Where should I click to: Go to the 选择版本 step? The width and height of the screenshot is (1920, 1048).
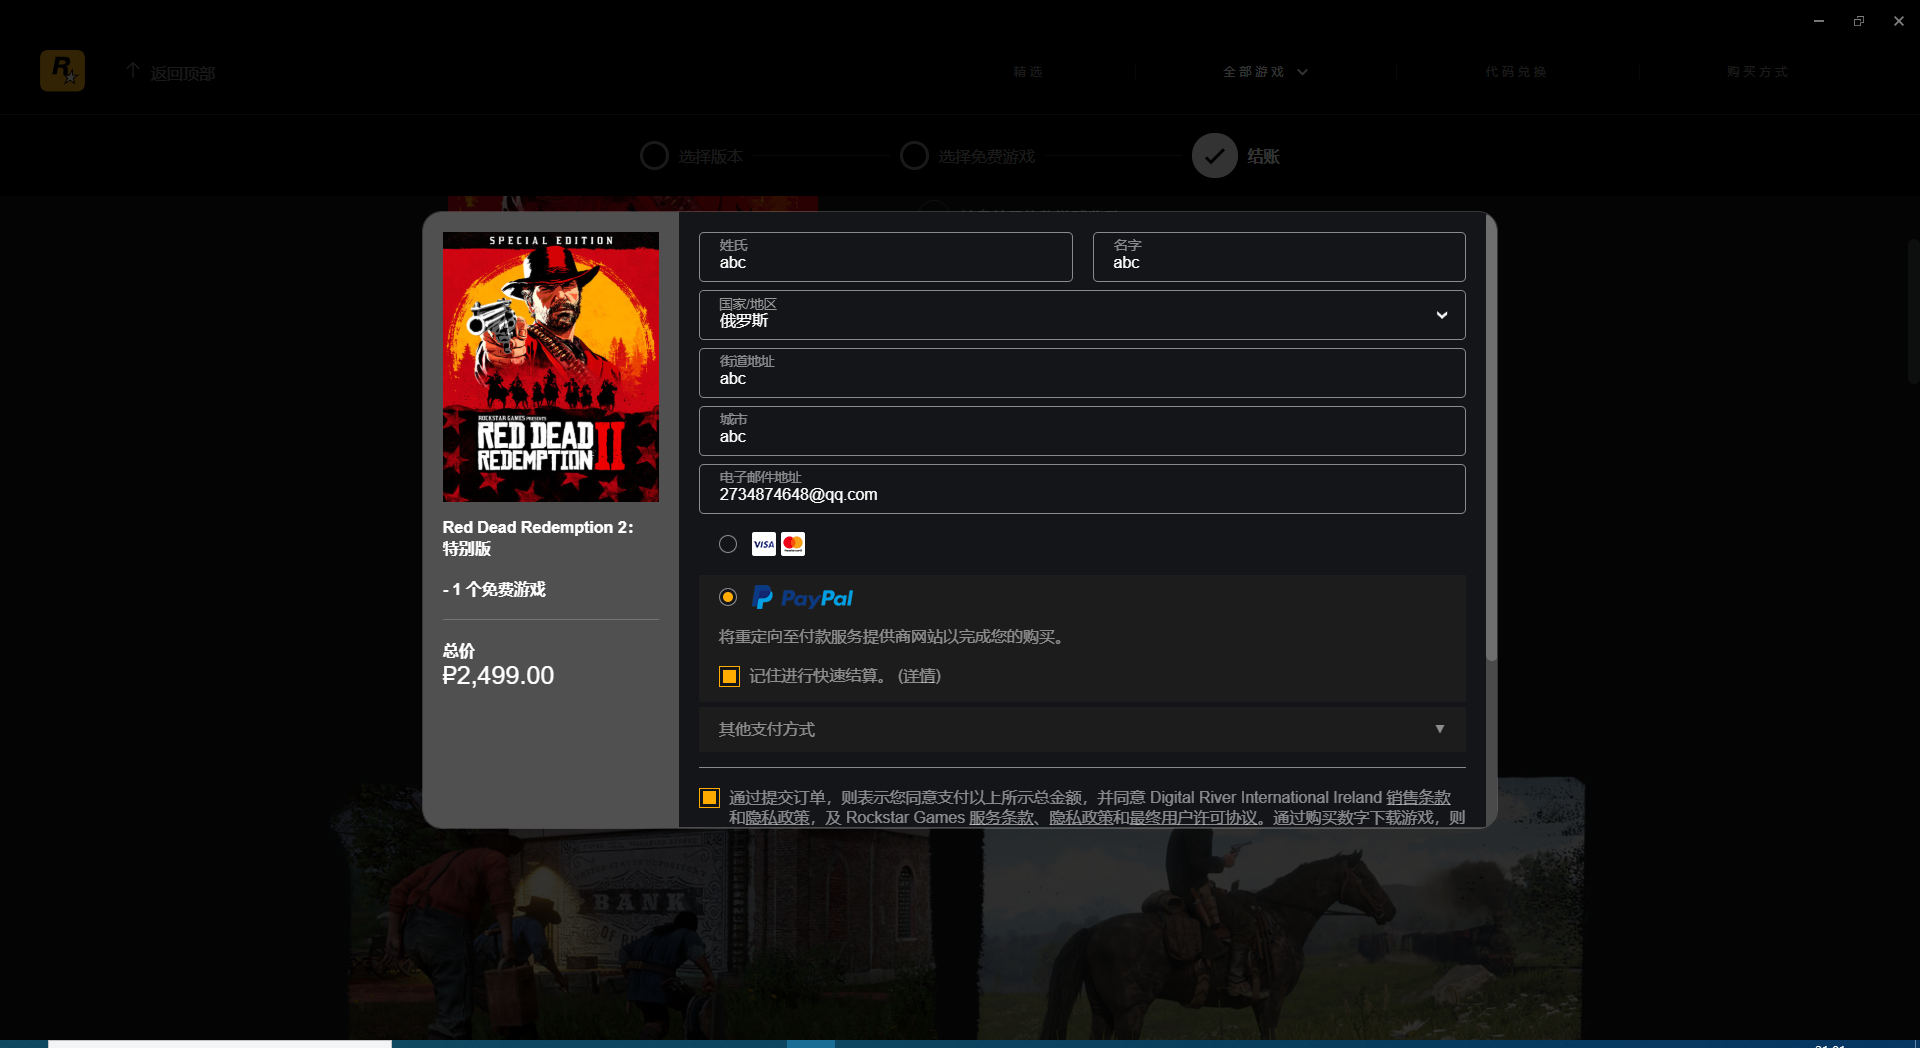coord(711,157)
